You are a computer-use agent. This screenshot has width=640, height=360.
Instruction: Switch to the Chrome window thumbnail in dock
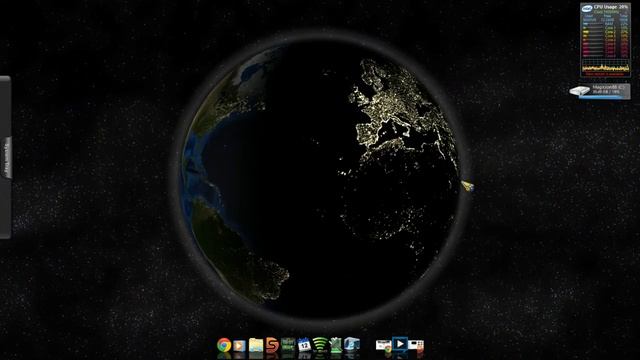click(383, 346)
